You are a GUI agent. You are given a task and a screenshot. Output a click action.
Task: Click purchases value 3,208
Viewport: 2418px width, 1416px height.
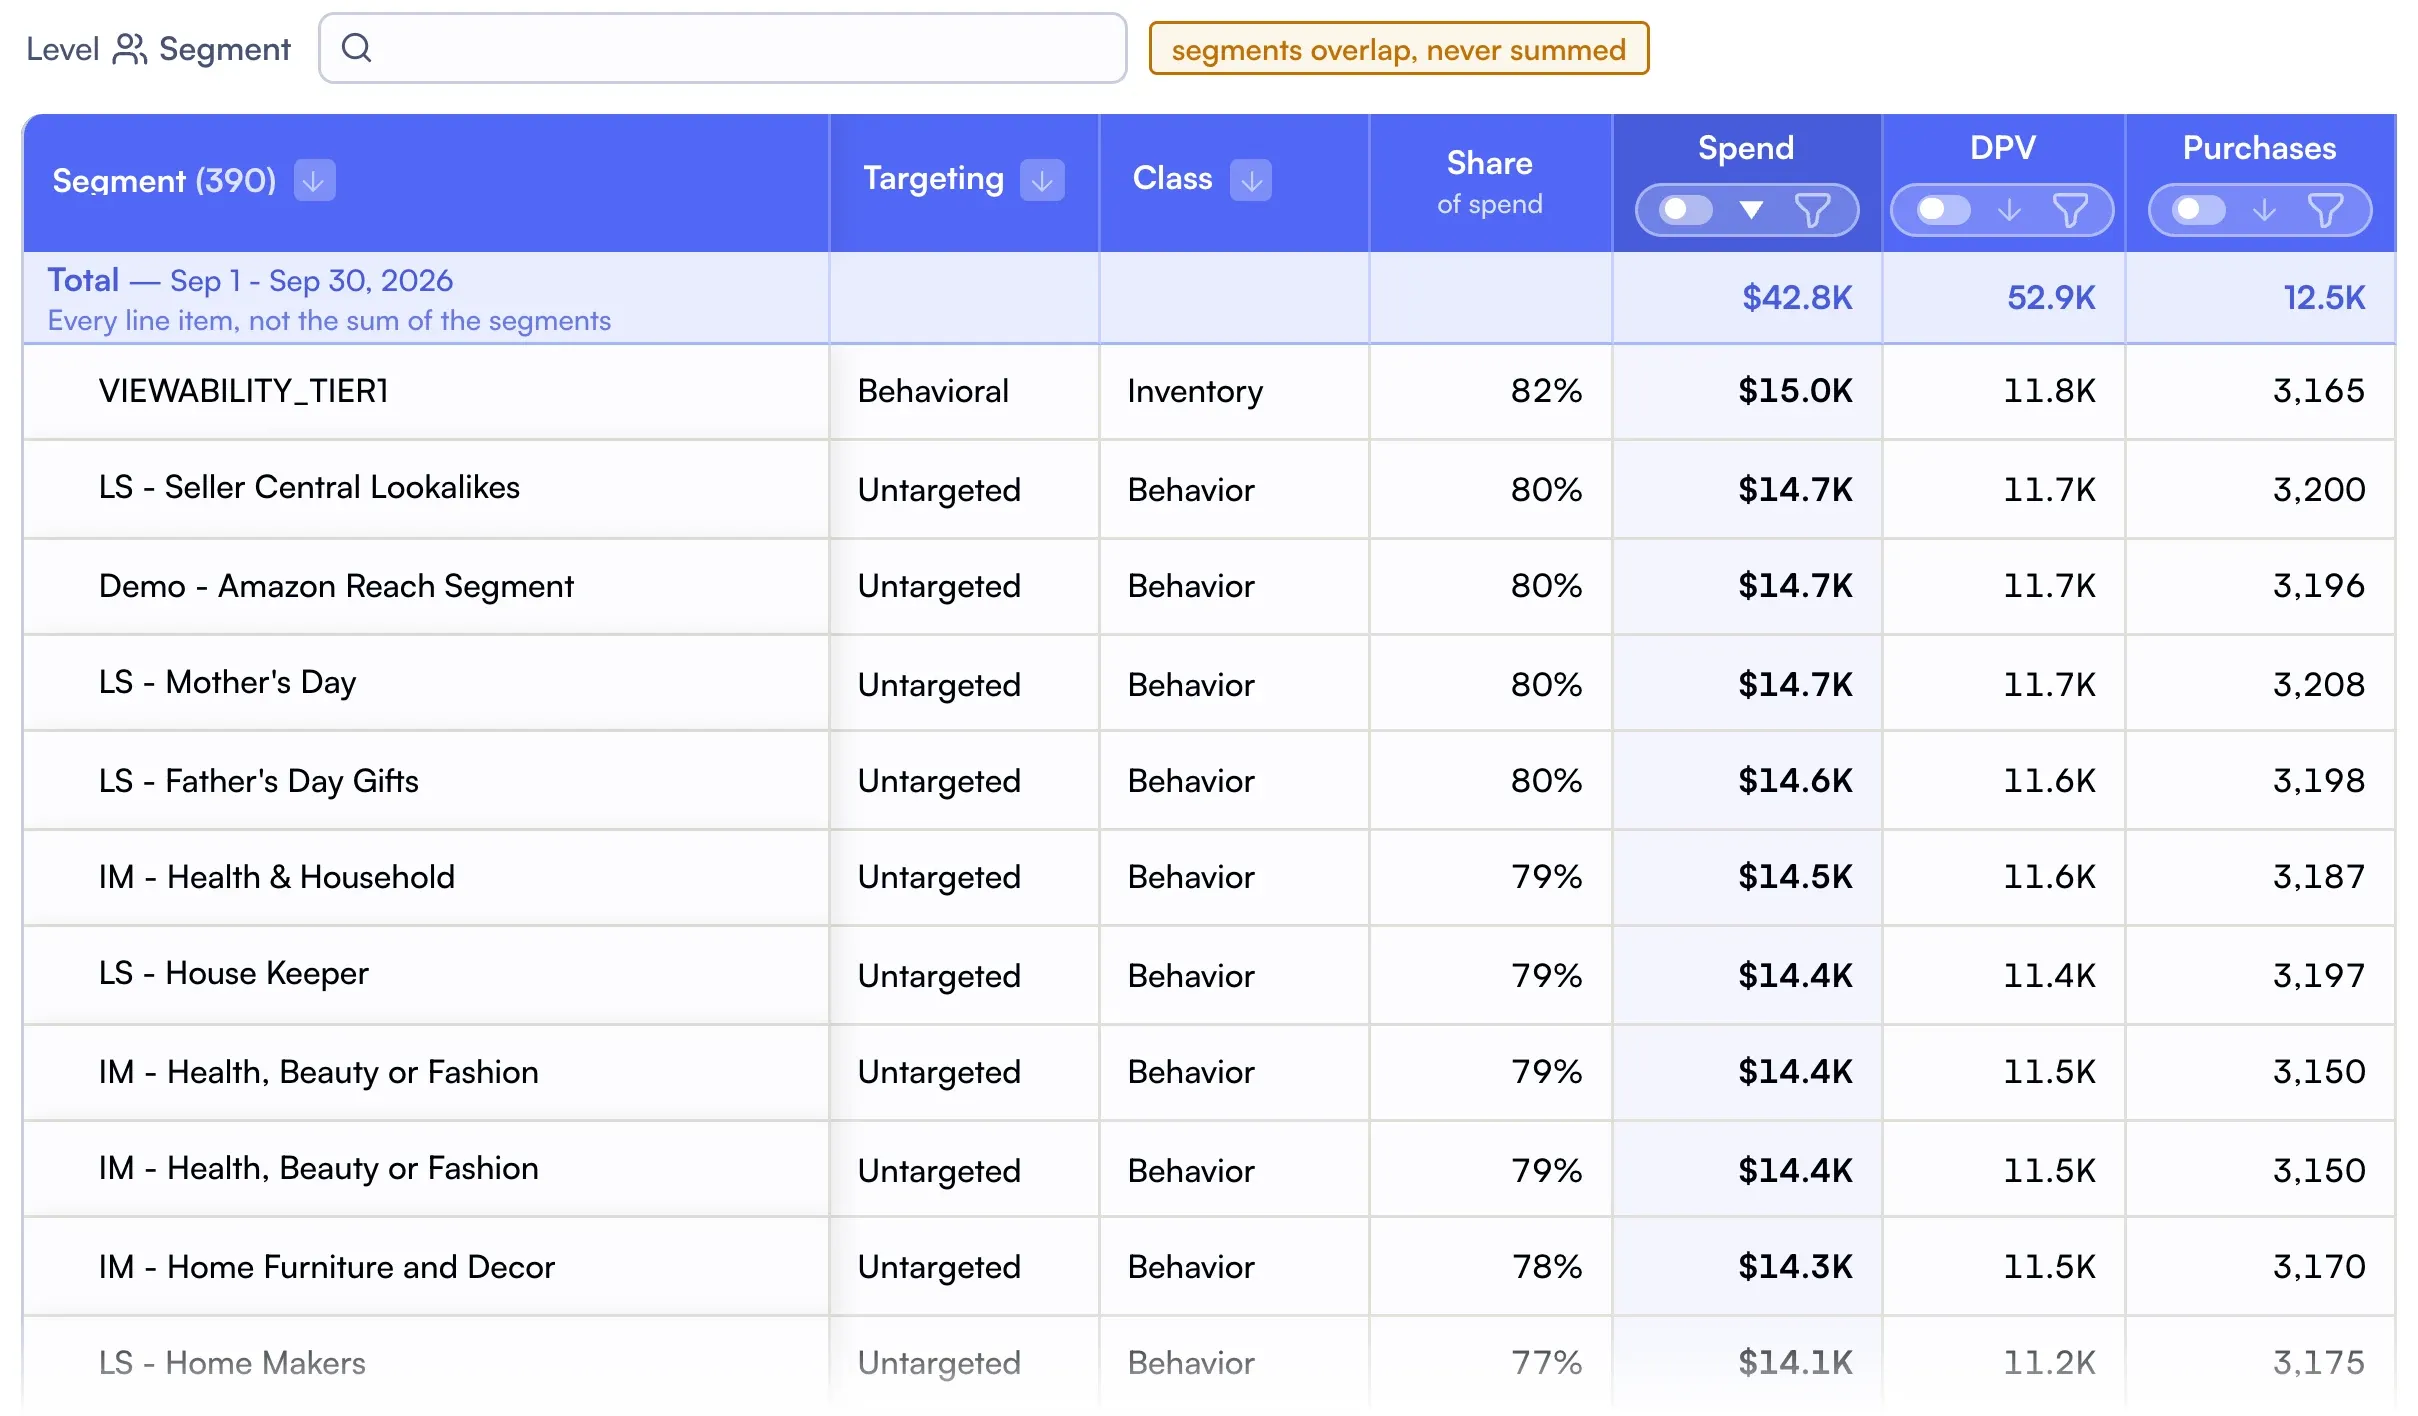click(2318, 685)
